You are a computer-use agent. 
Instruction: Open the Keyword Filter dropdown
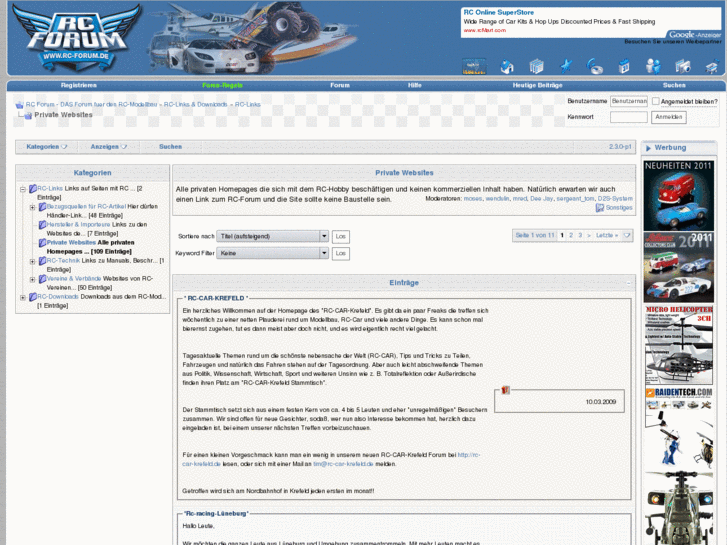click(273, 253)
